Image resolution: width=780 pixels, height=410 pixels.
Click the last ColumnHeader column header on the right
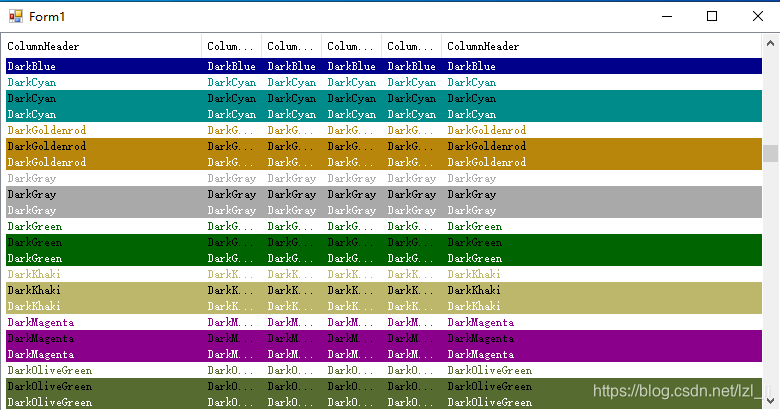(602, 46)
